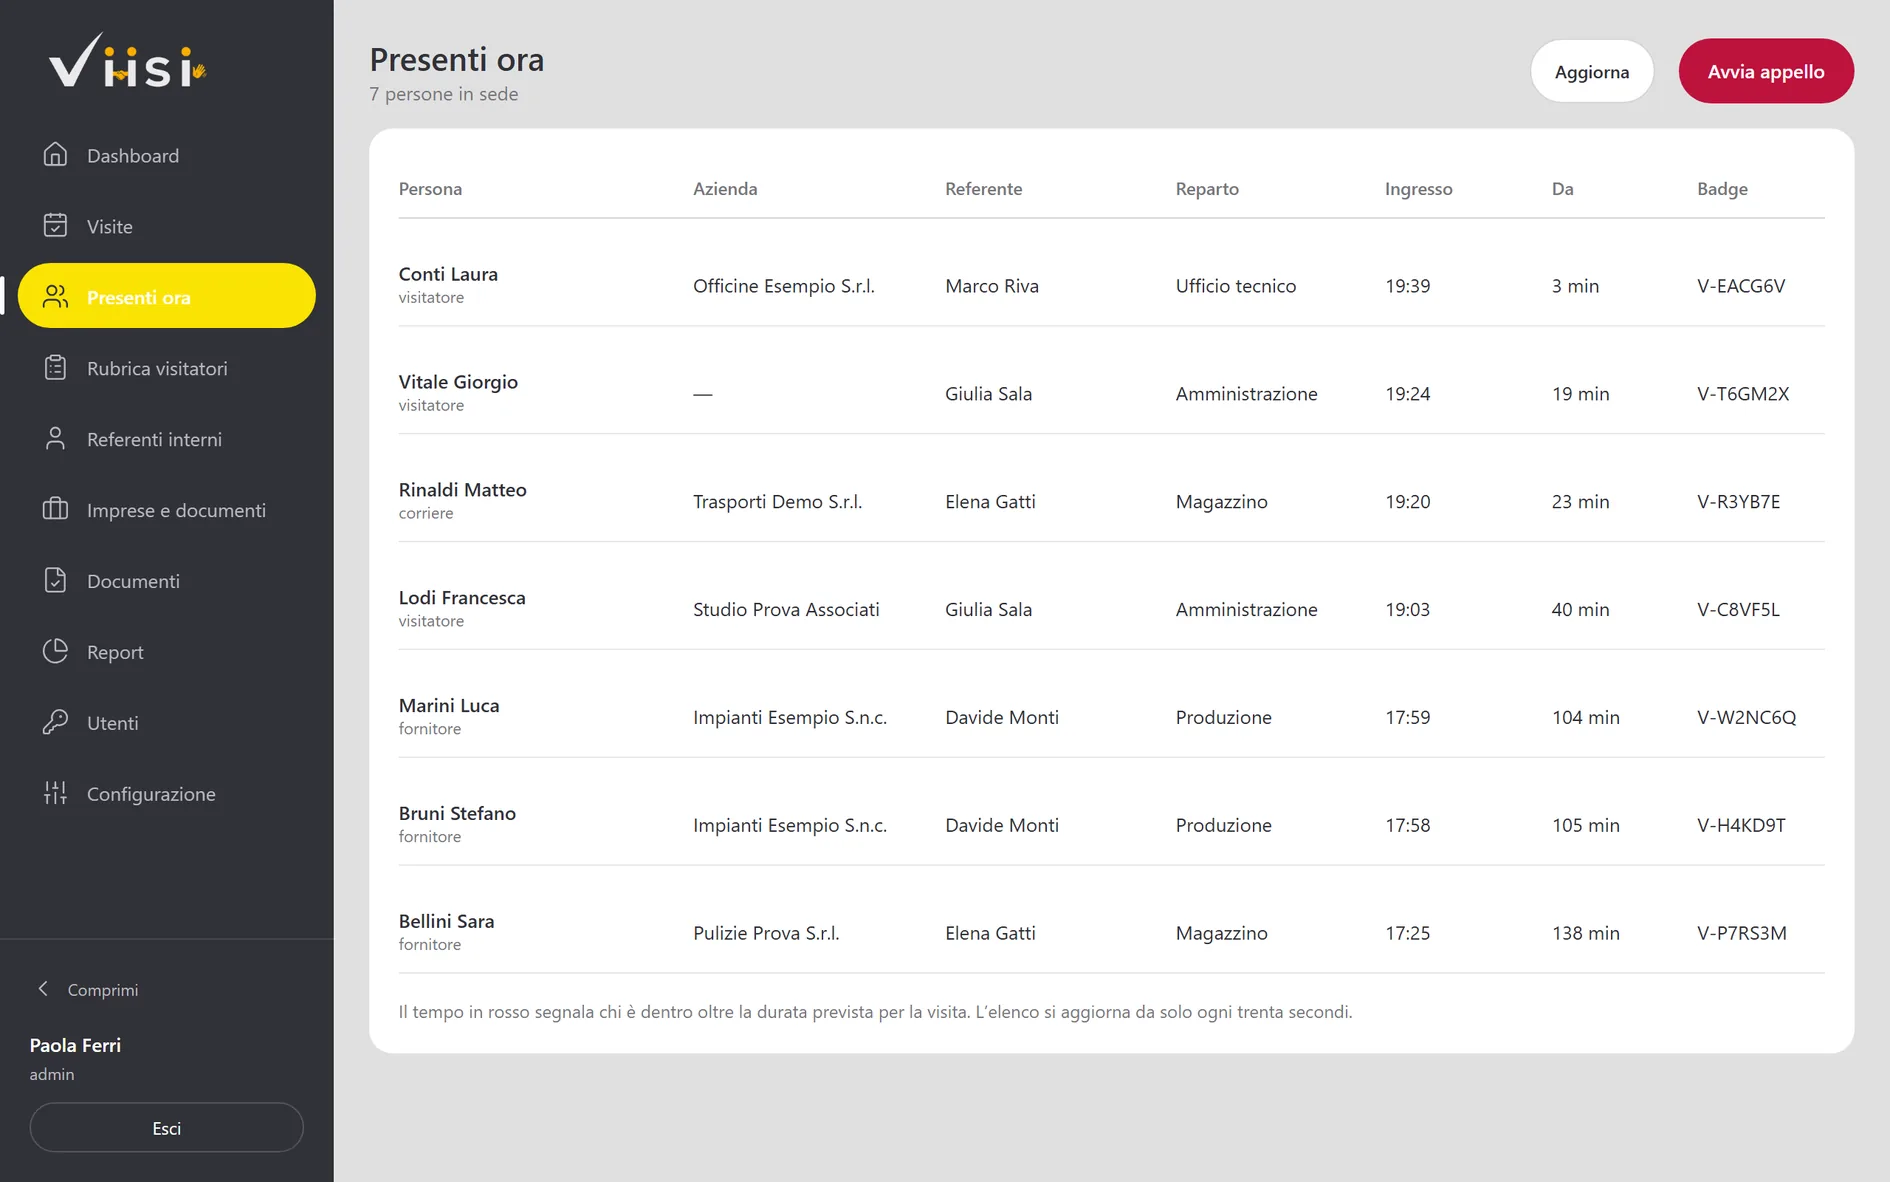Click the Documenti file-check icon
1890x1182 pixels.
pyautogui.click(x=55, y=581)
